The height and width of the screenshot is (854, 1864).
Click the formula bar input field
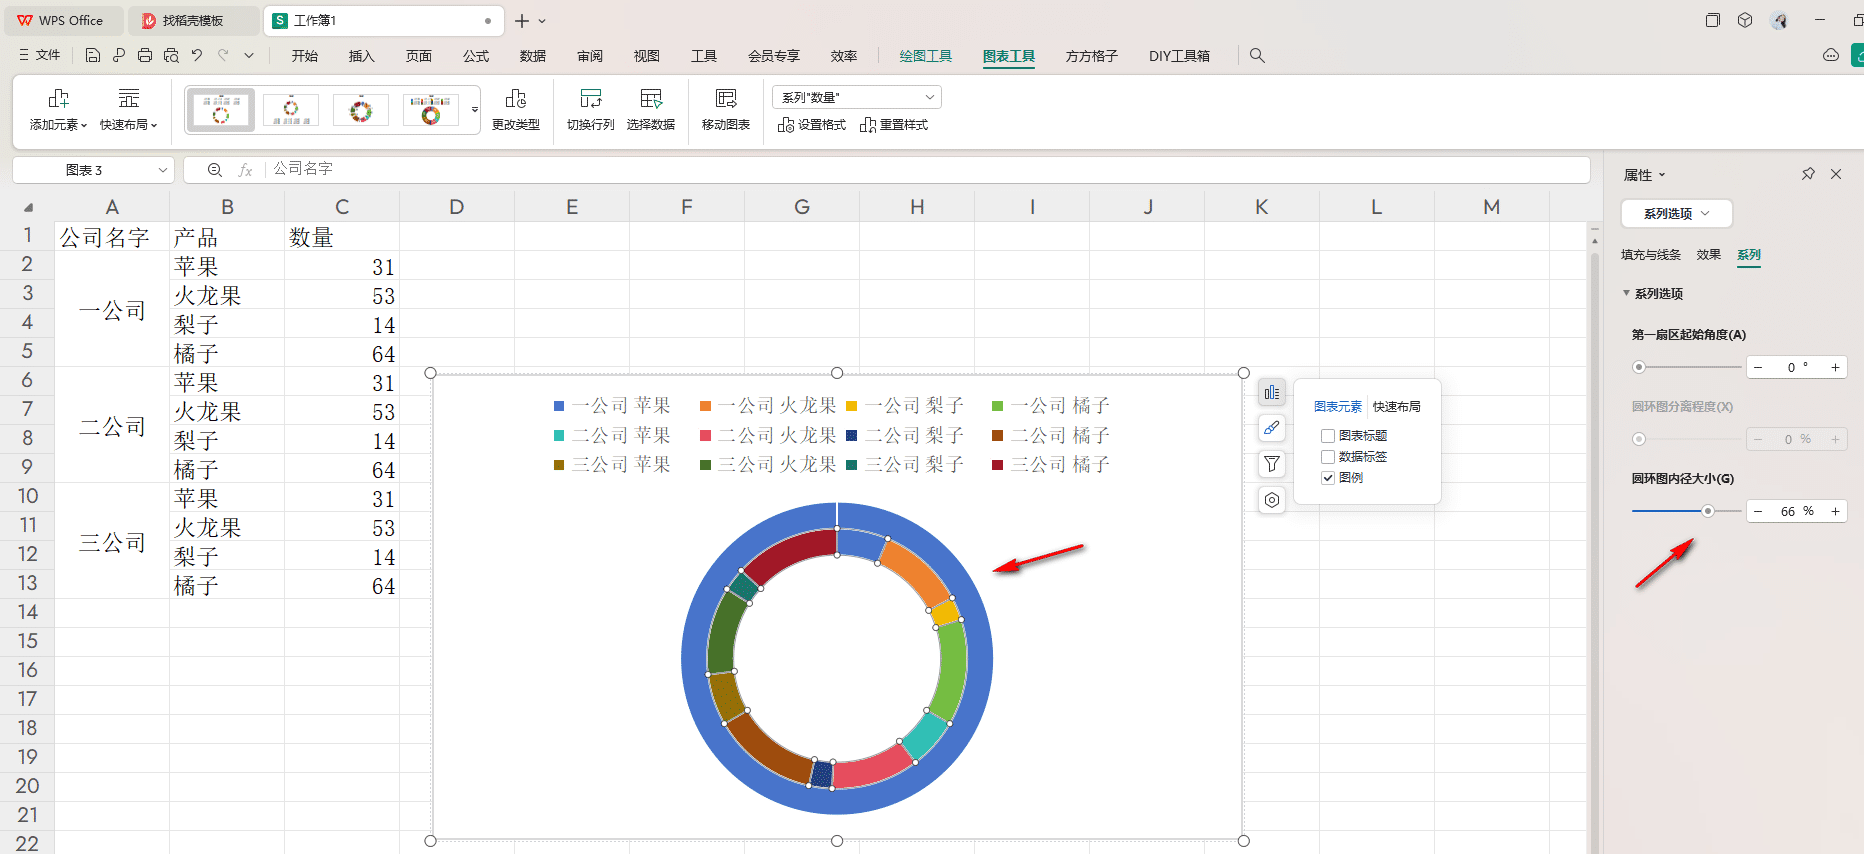(926, 169)
